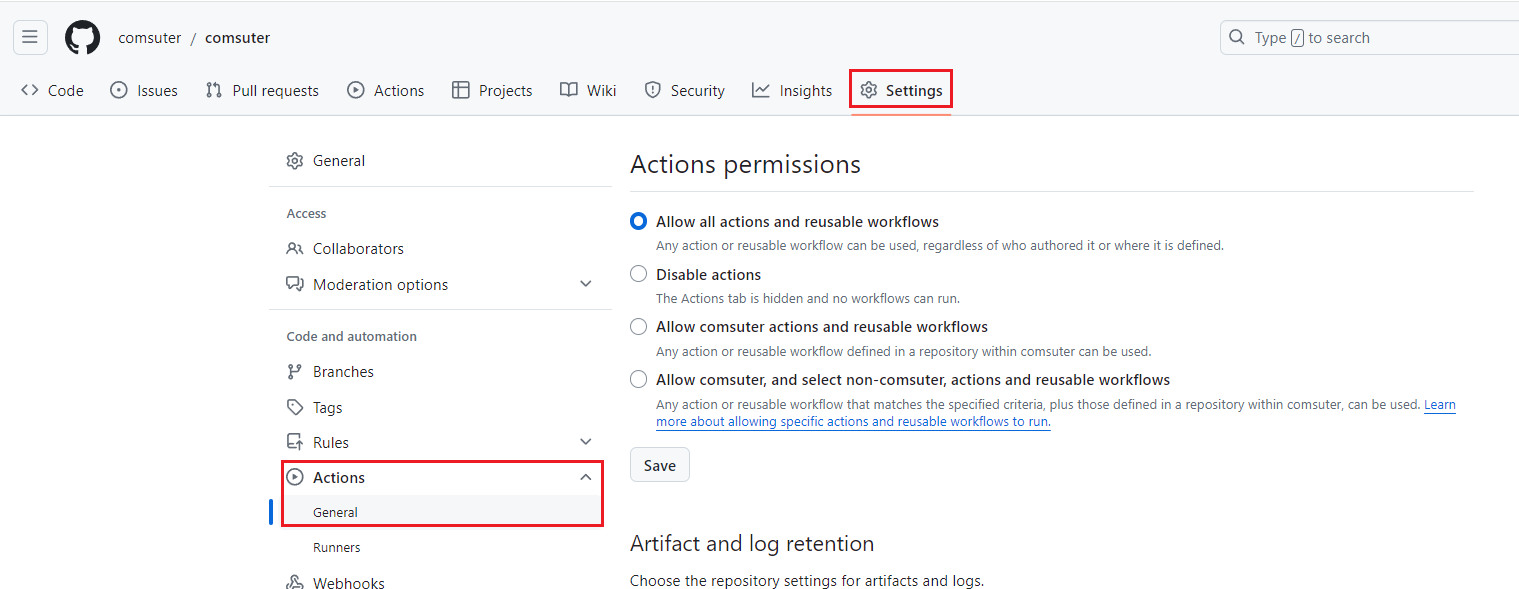Screen dimensions: 1519x589
Task: Click the Pull requests branch icon
Action: tap(214, 90)
